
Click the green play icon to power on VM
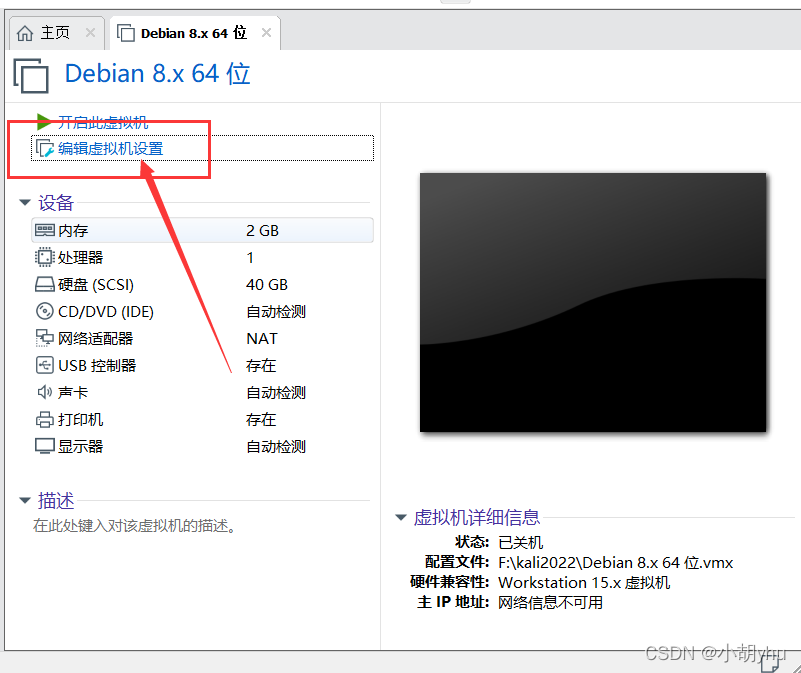click(43, 122)
